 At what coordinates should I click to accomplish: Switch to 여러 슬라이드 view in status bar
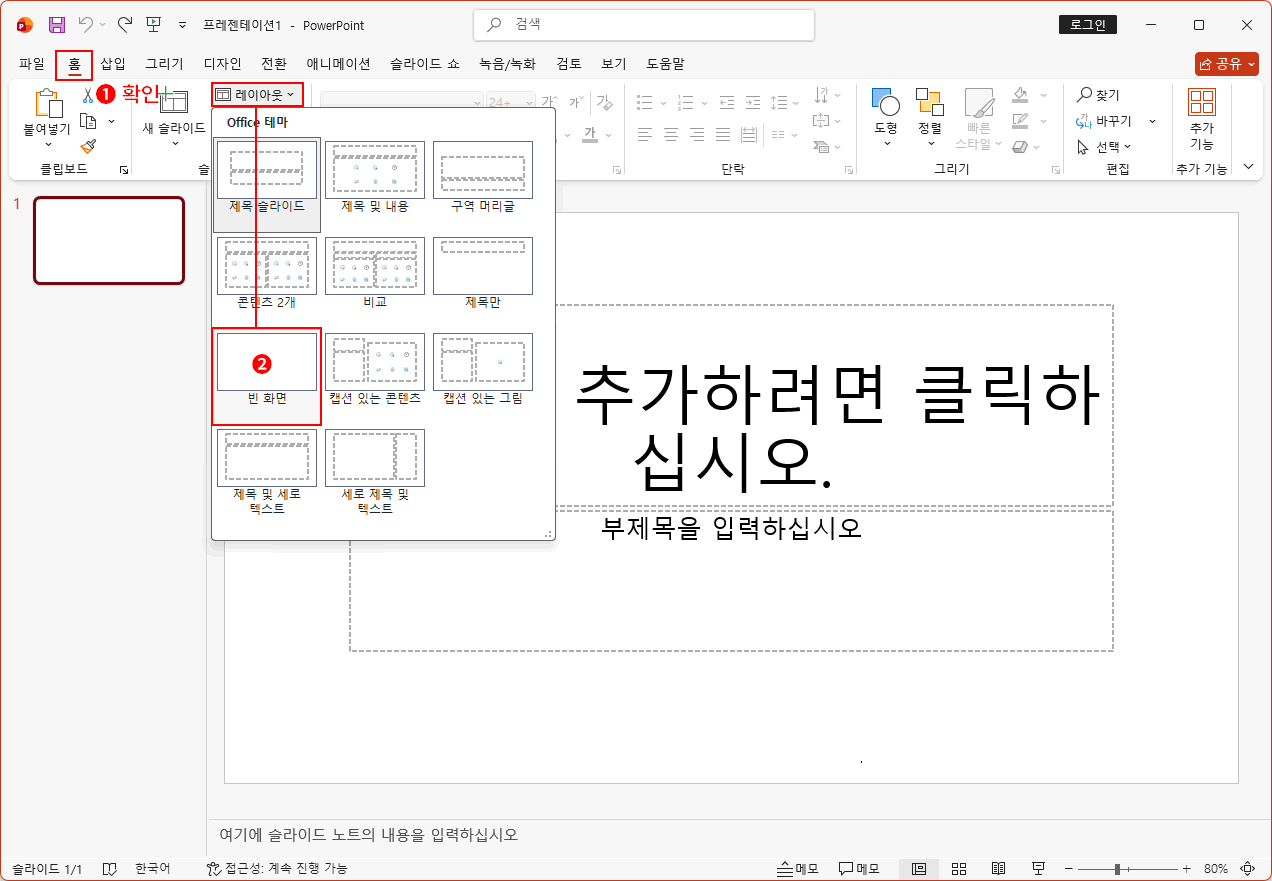958,868
